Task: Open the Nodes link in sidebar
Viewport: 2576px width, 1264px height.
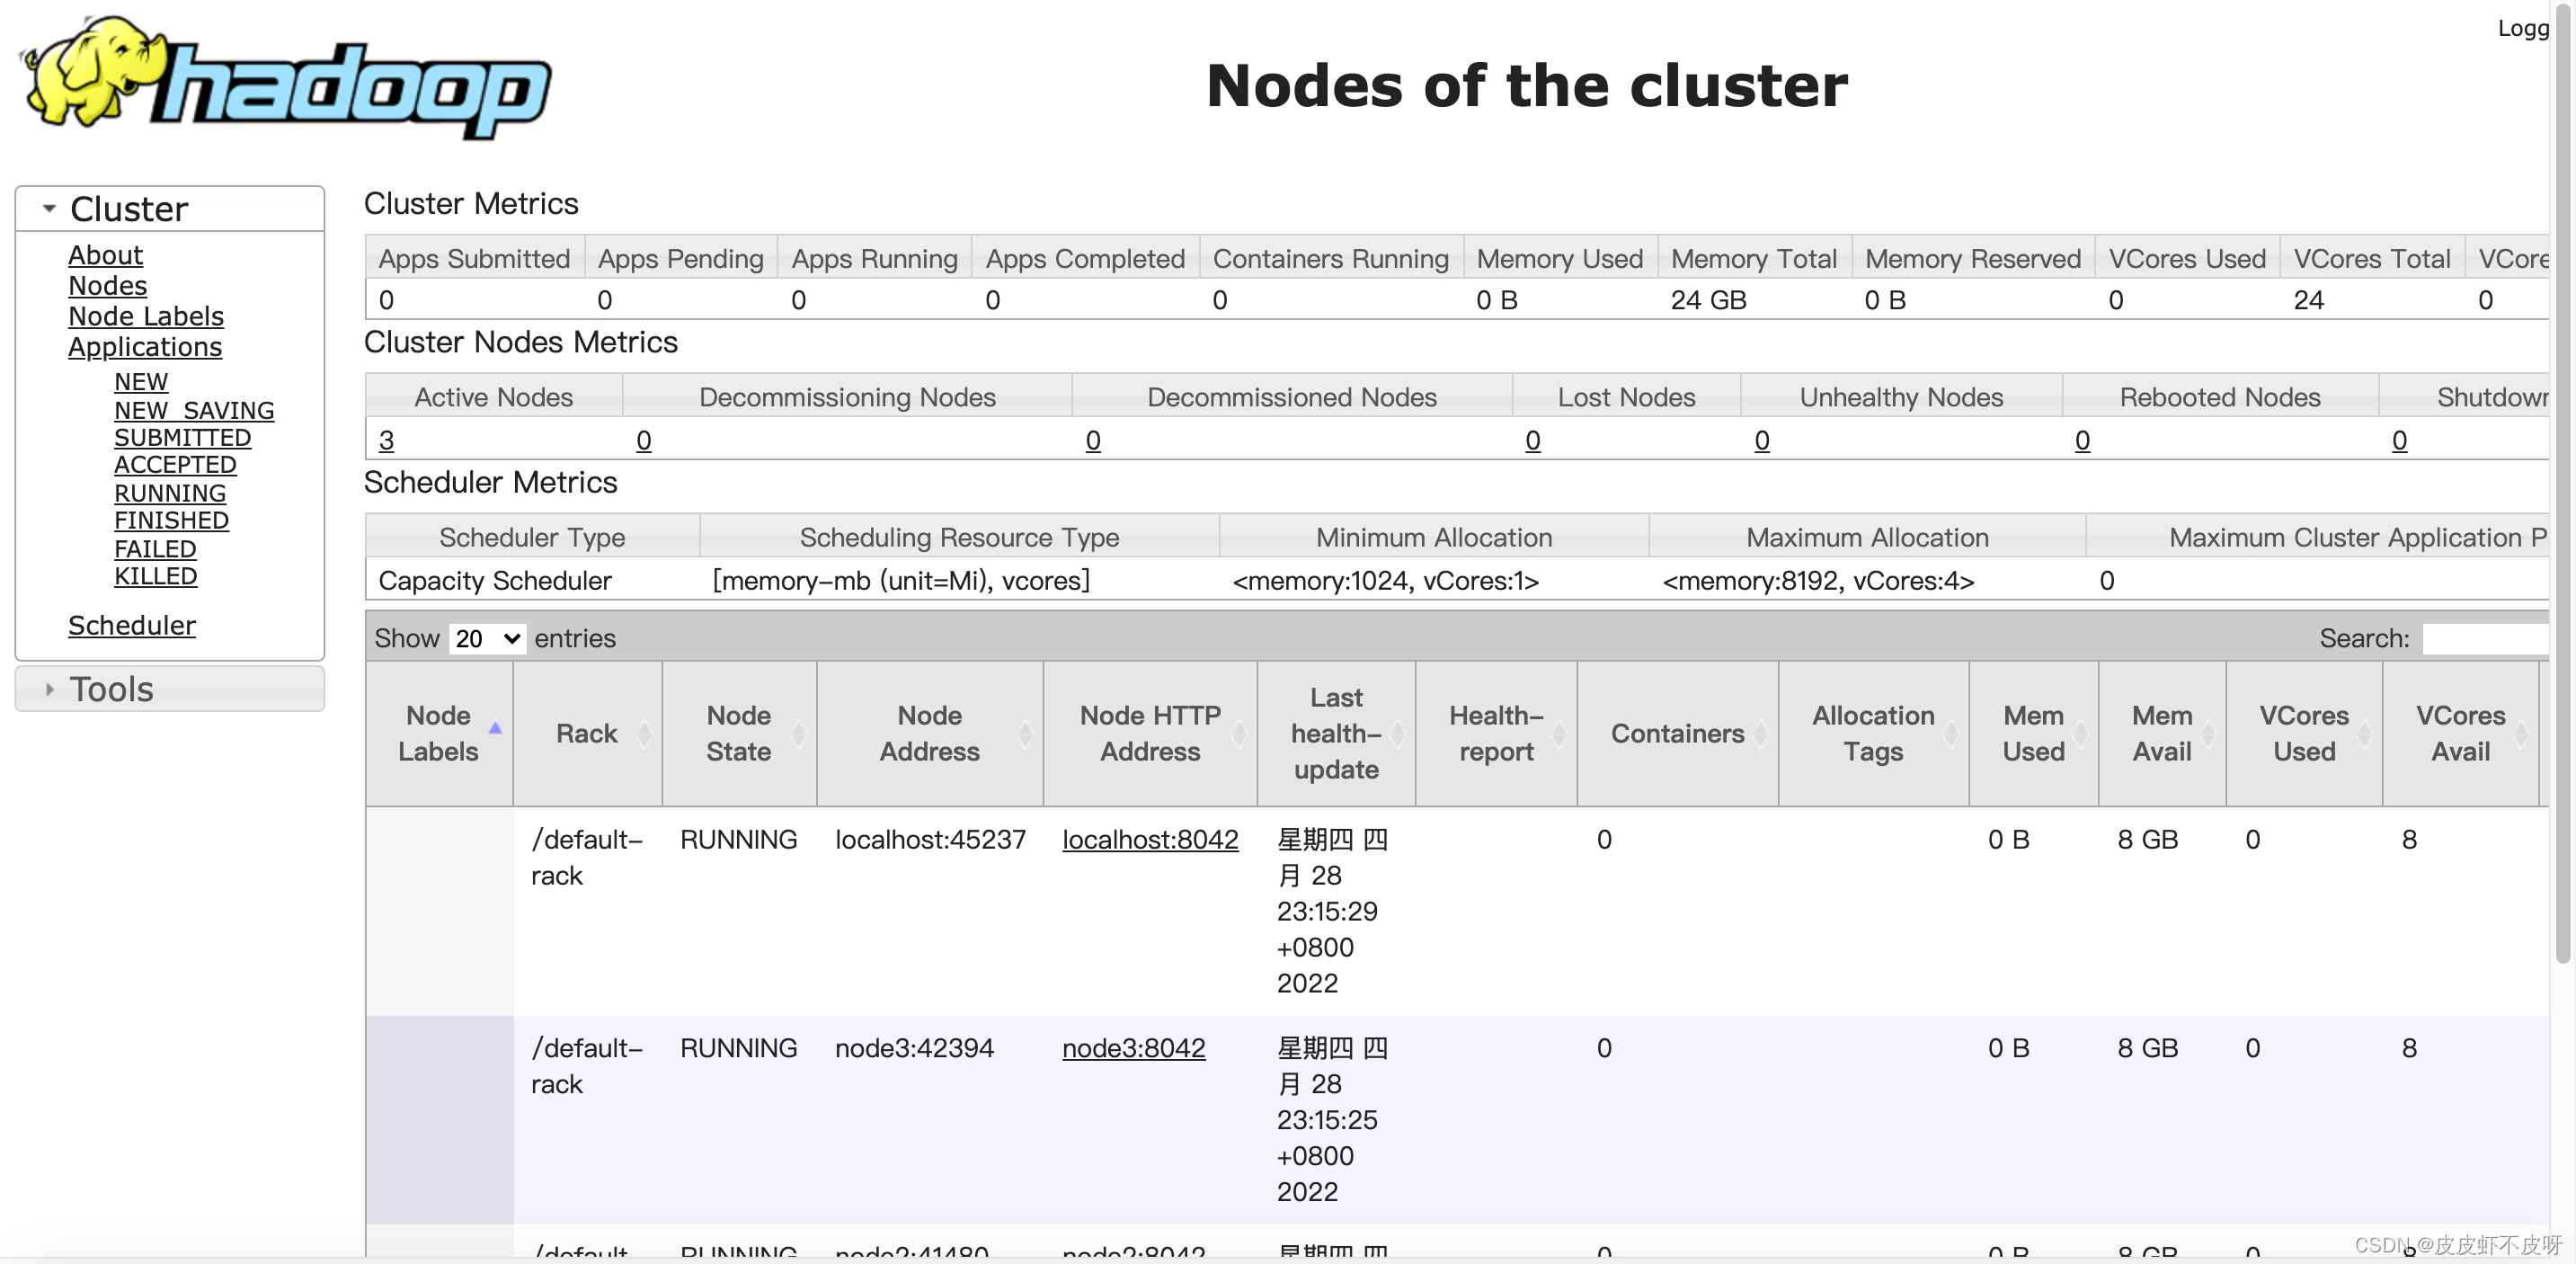Action: tap(107, 286)
